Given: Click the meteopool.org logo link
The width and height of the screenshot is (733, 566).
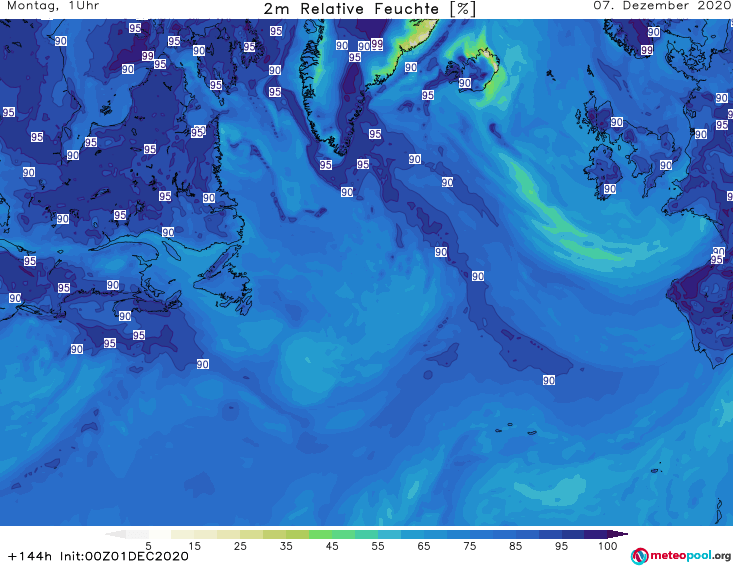Looking at the screenshot, I should click(681, 556).
